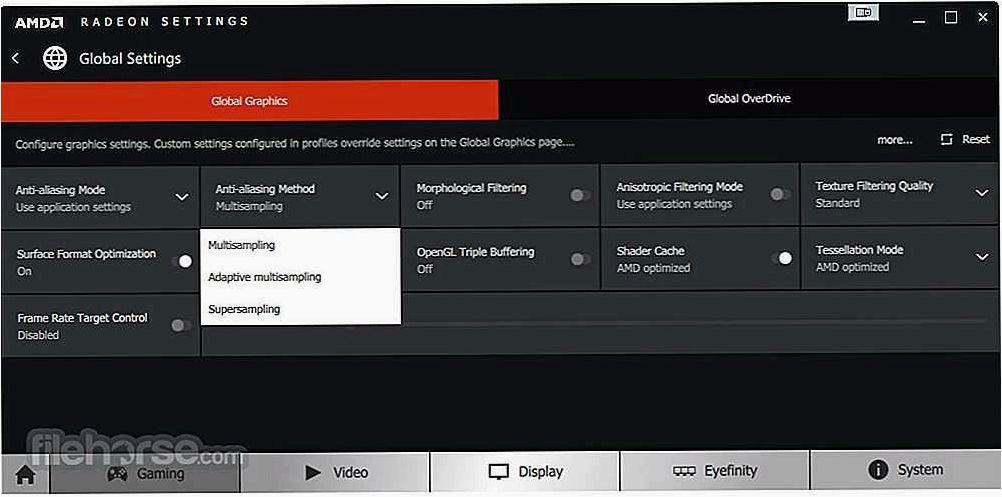Toggle Anisotropic Filtering Mode switch
The image size is (1002, 497).
tap(780, 194)
